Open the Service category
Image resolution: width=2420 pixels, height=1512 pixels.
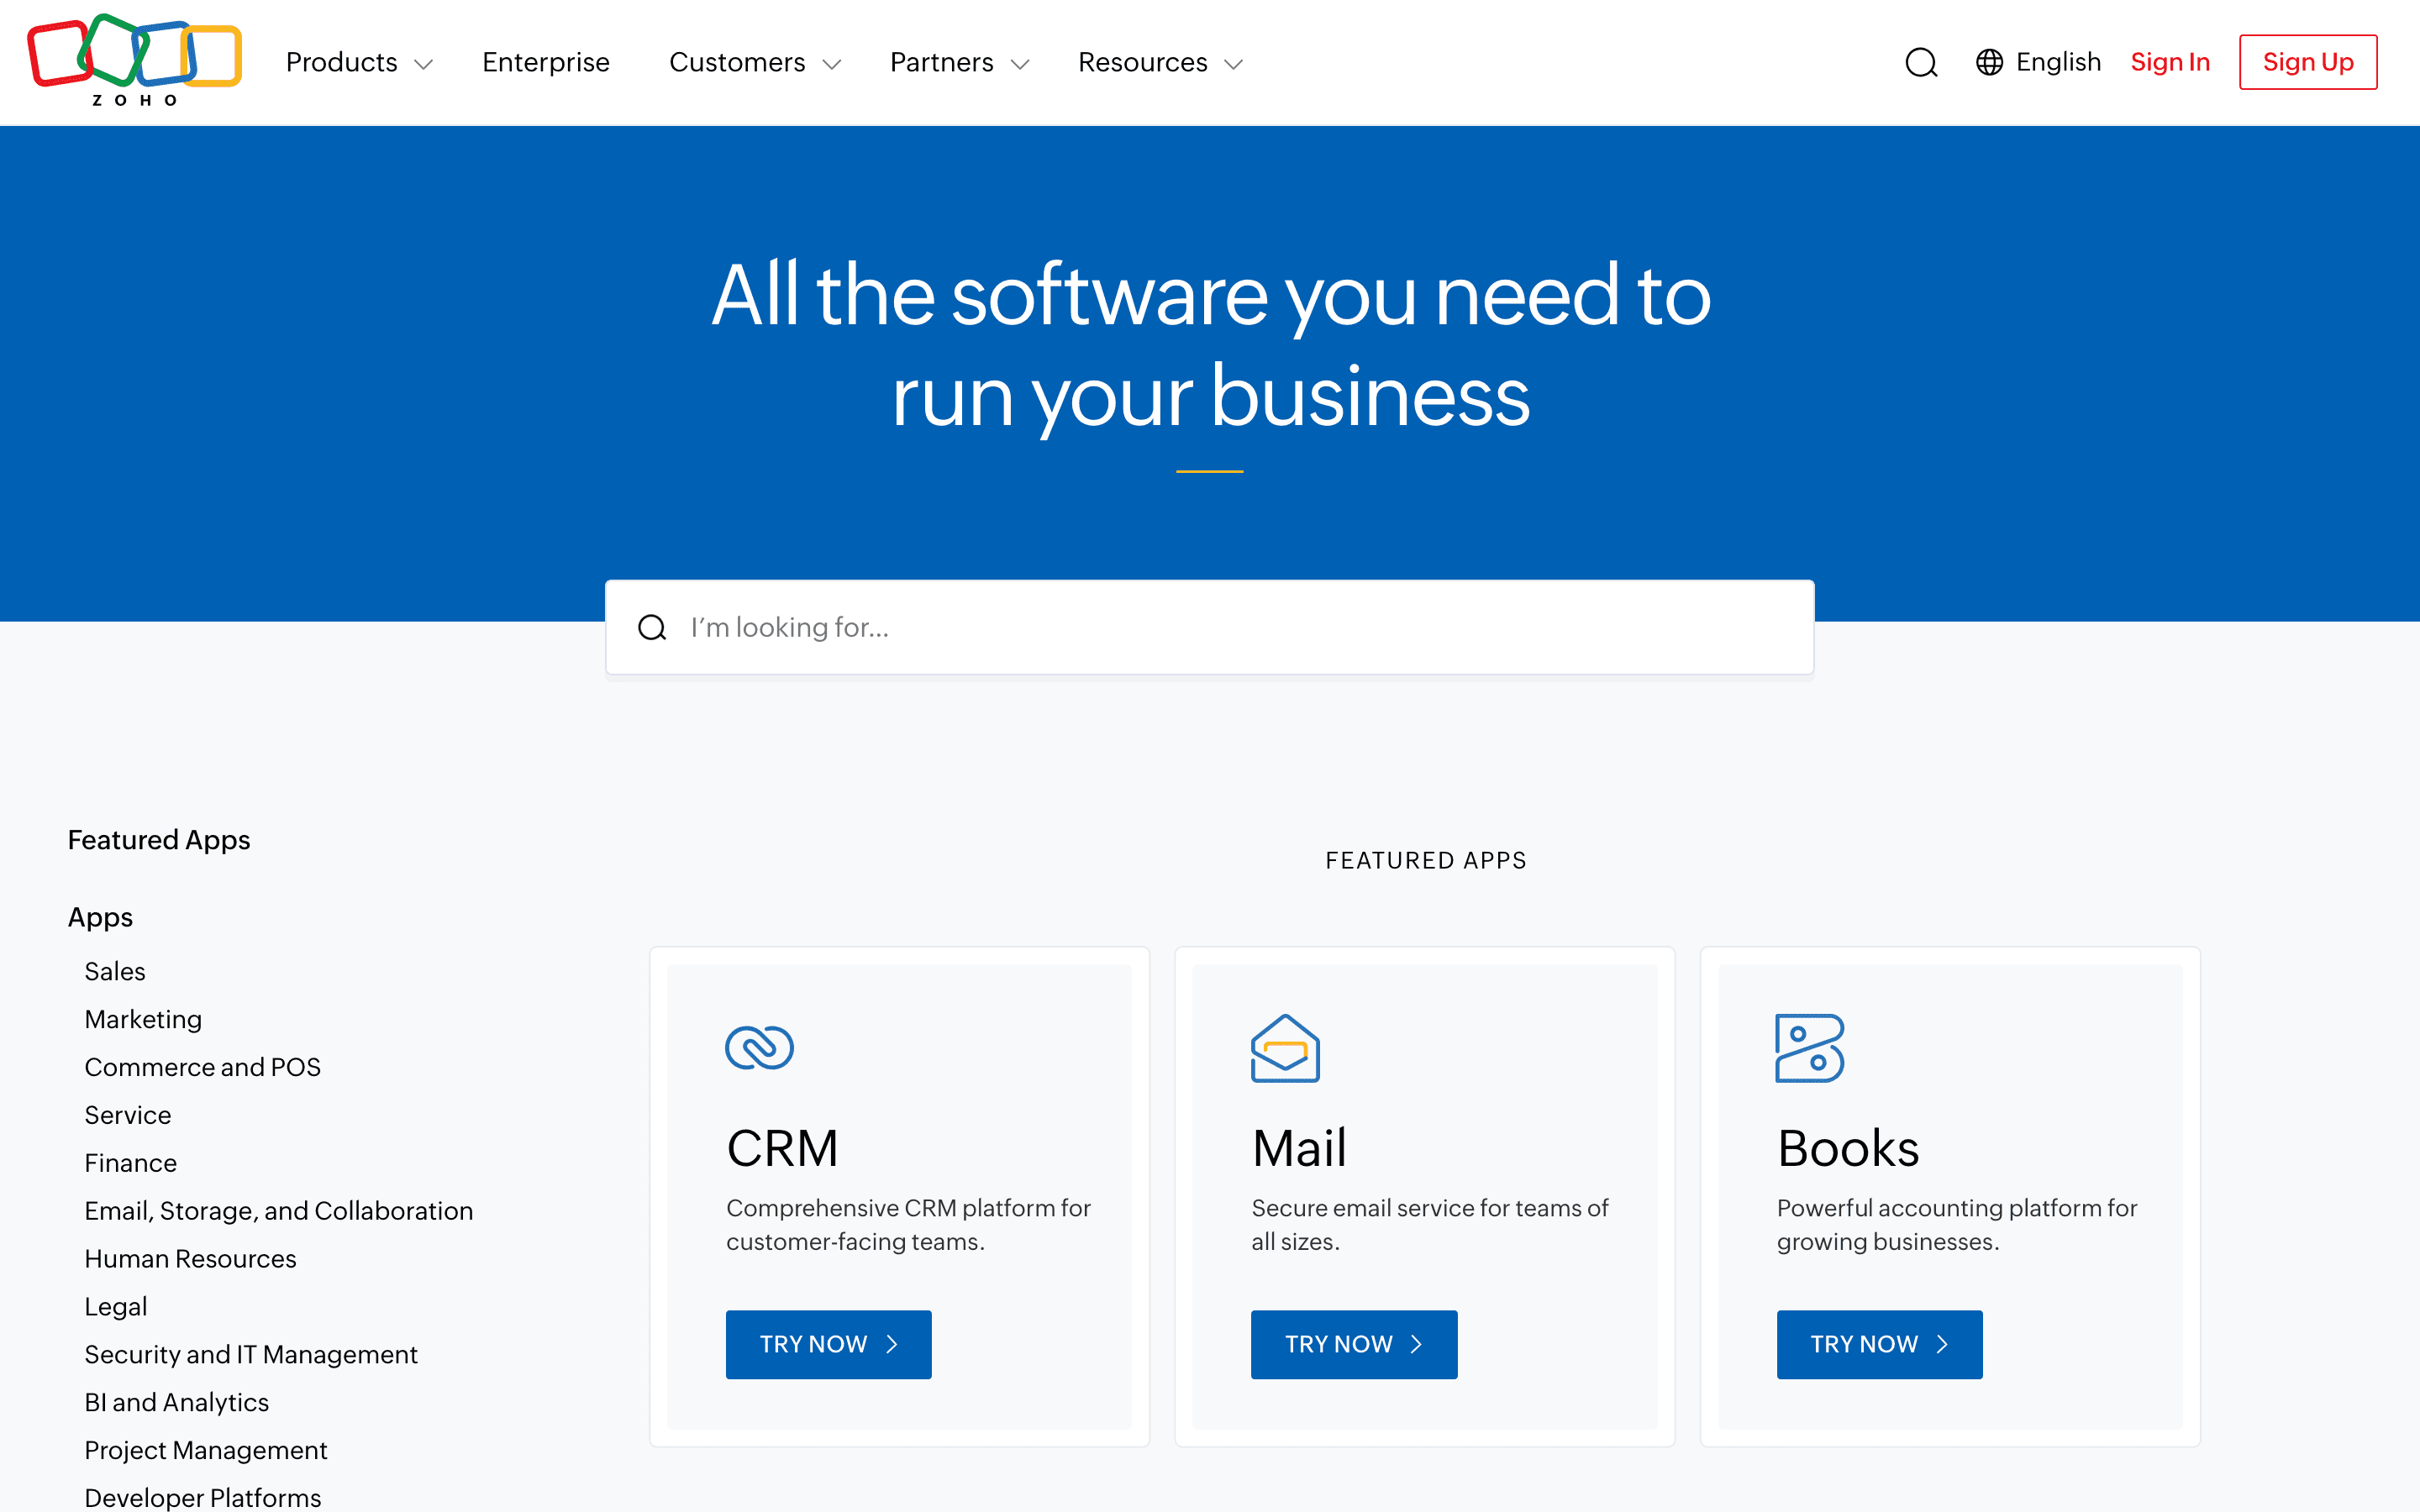128,1115
